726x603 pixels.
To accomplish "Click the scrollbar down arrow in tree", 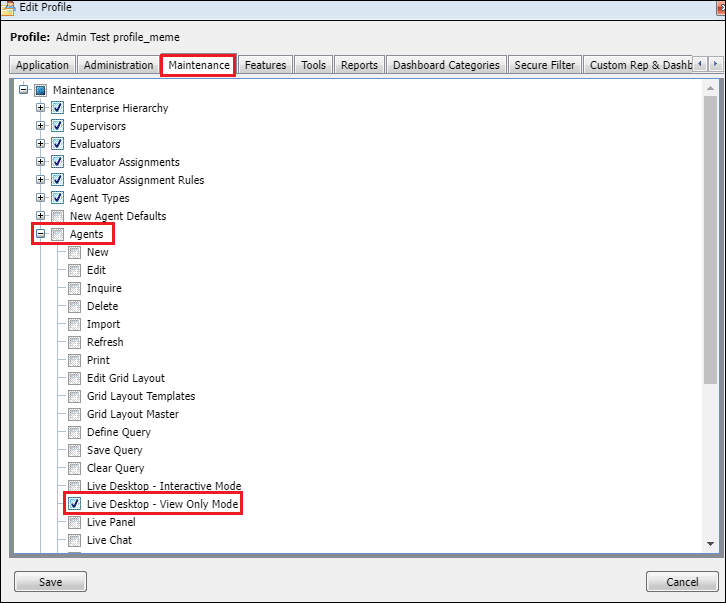I will point(710,543).
